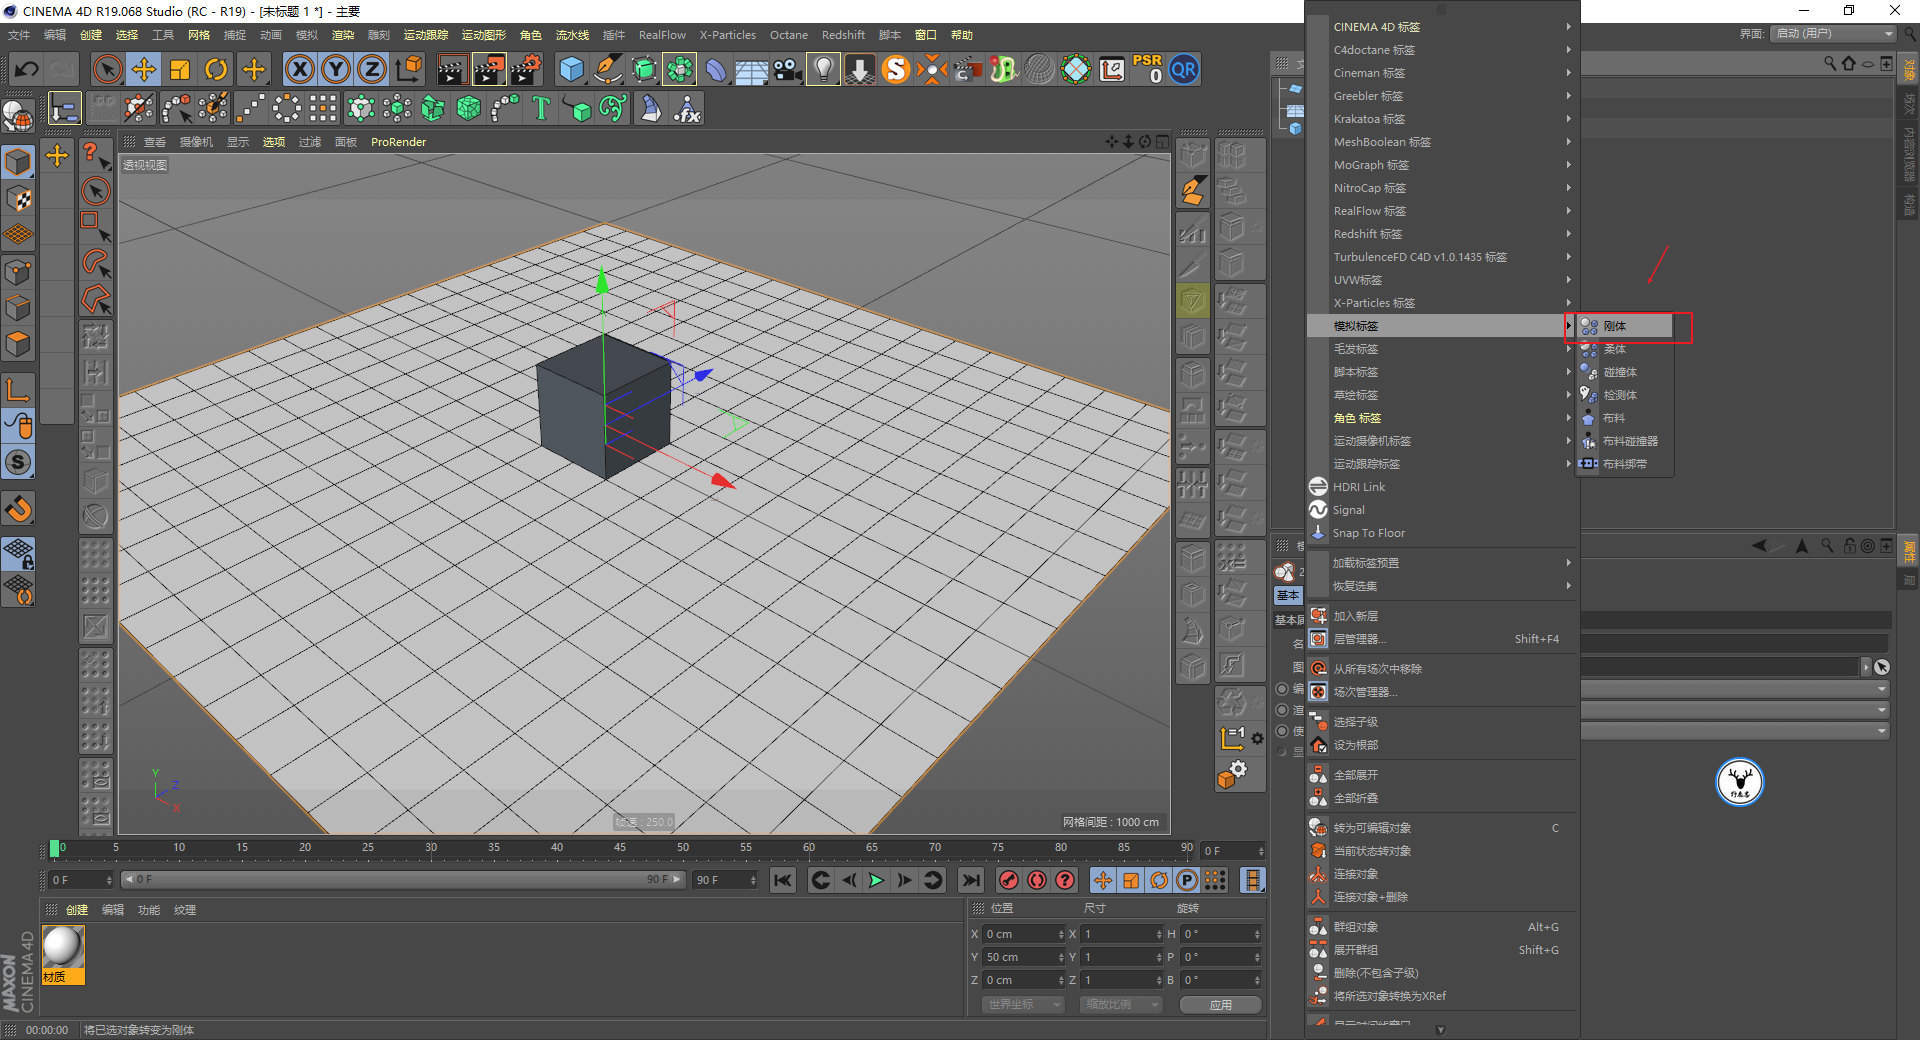Toggle the snap S button in sidebar
The height and width of the screenshot is (1040, 1920).
coord(18,462)
